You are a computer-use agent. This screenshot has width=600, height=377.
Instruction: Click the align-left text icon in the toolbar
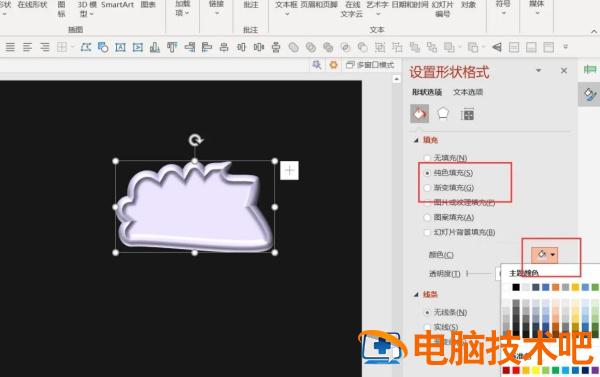tap(27, 47)
